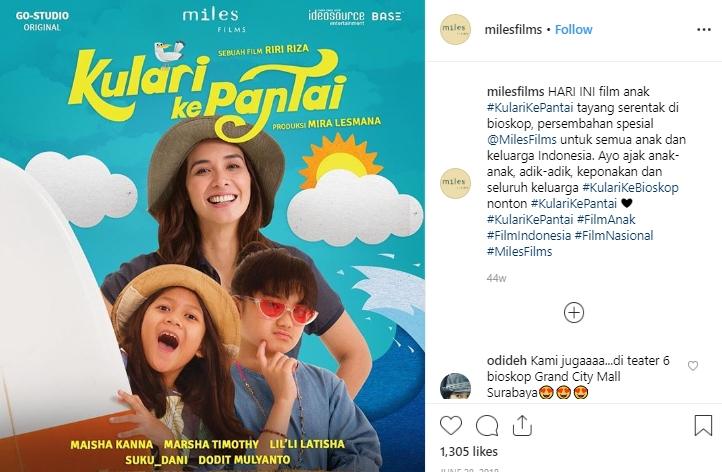
Task: Visit the @MilesFilms mention in the caption
Action: tap(522, 140)
